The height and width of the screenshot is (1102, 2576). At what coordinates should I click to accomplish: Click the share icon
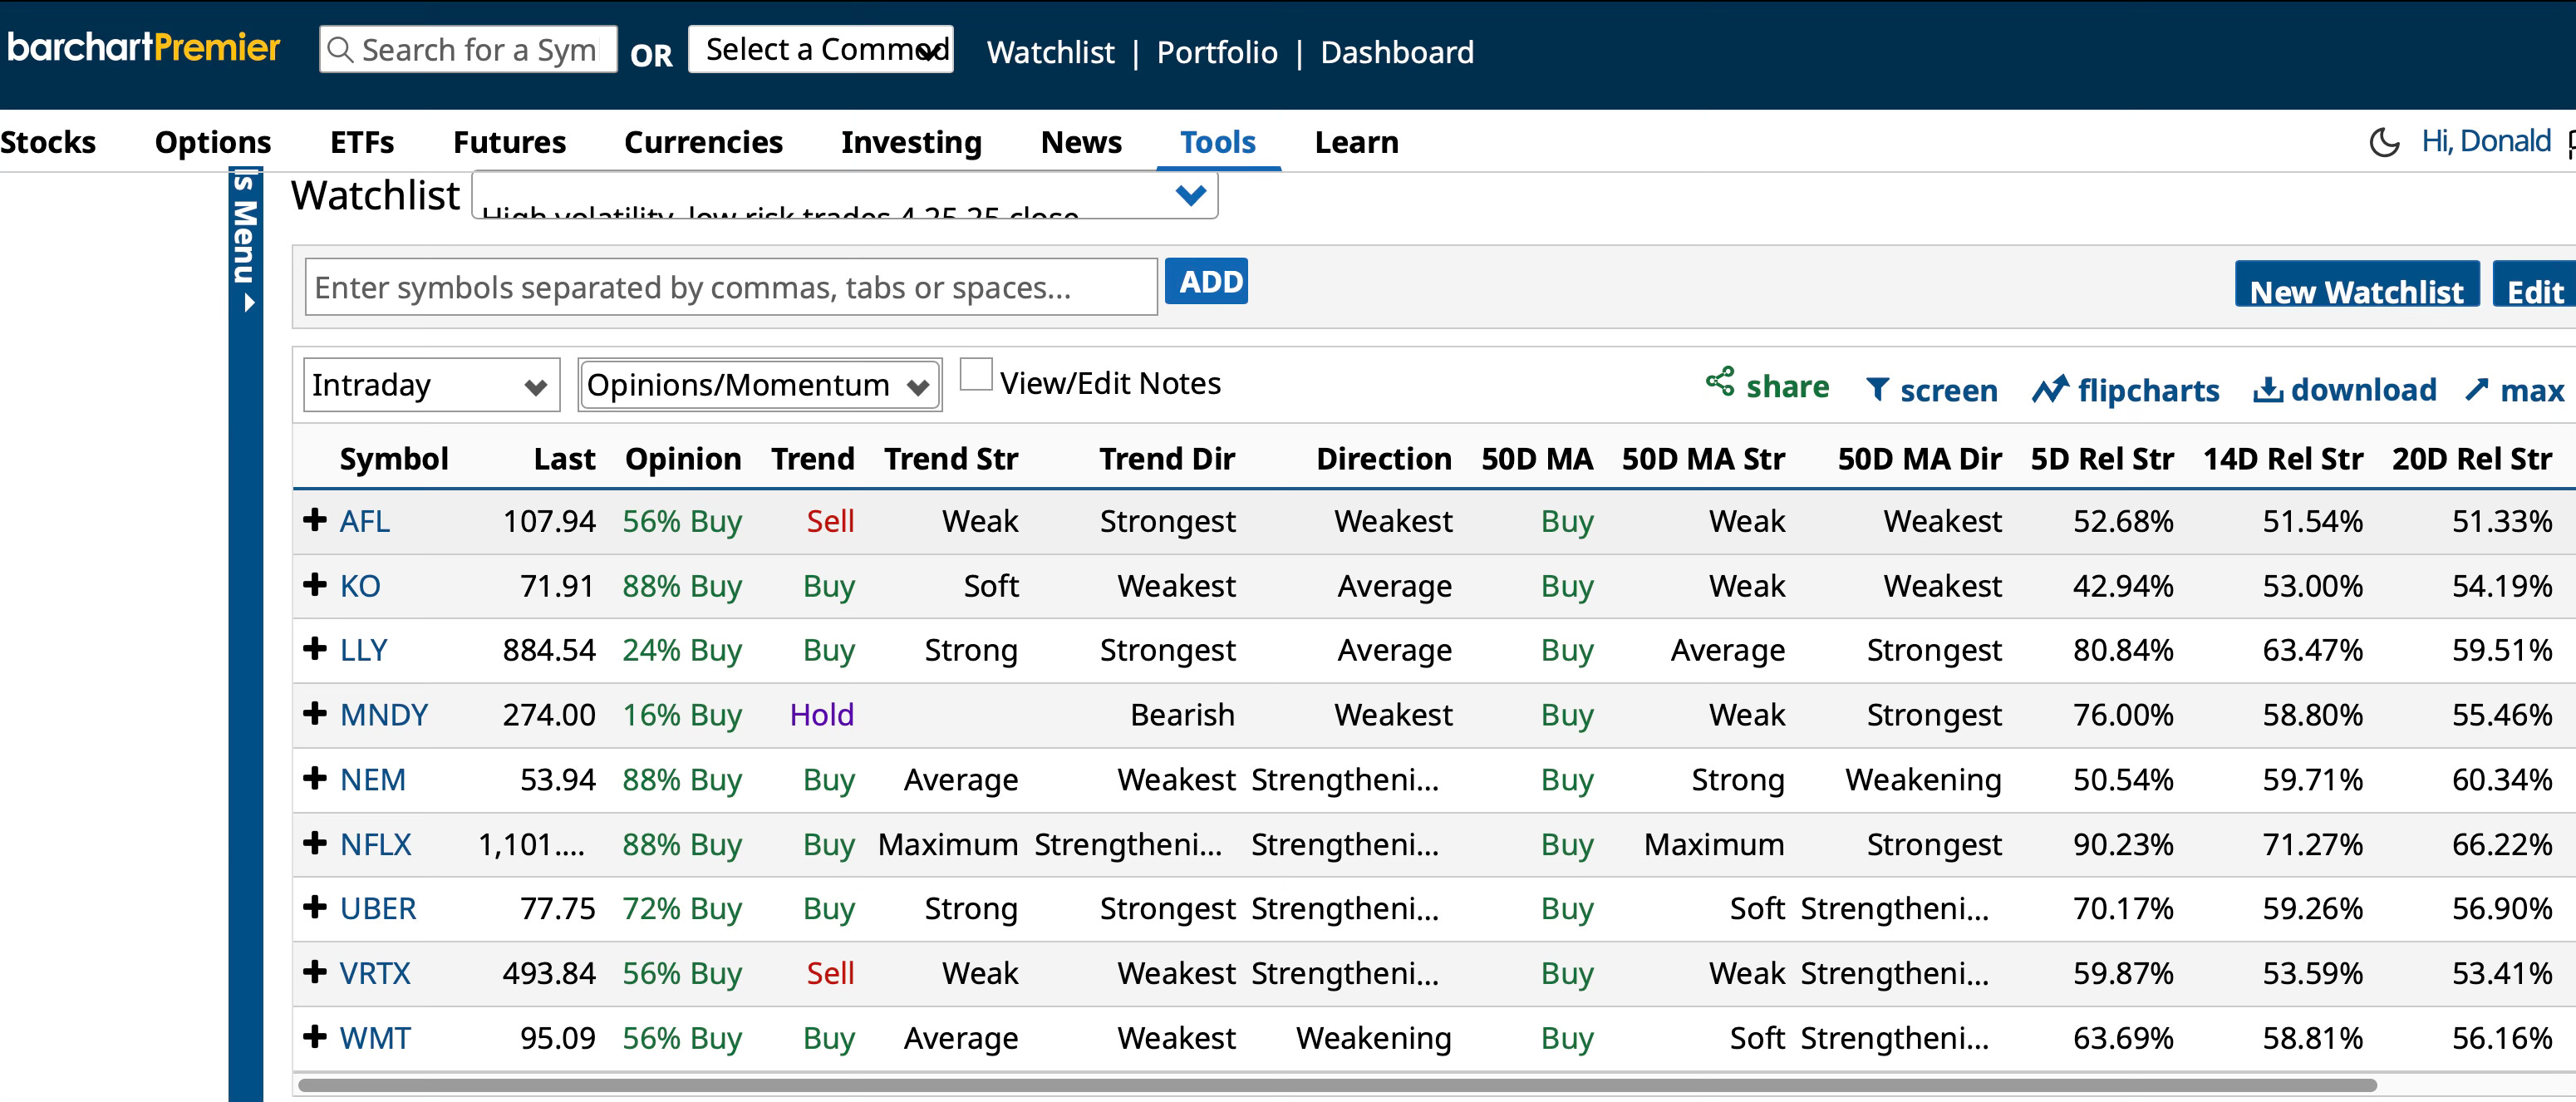(1720, 381)
